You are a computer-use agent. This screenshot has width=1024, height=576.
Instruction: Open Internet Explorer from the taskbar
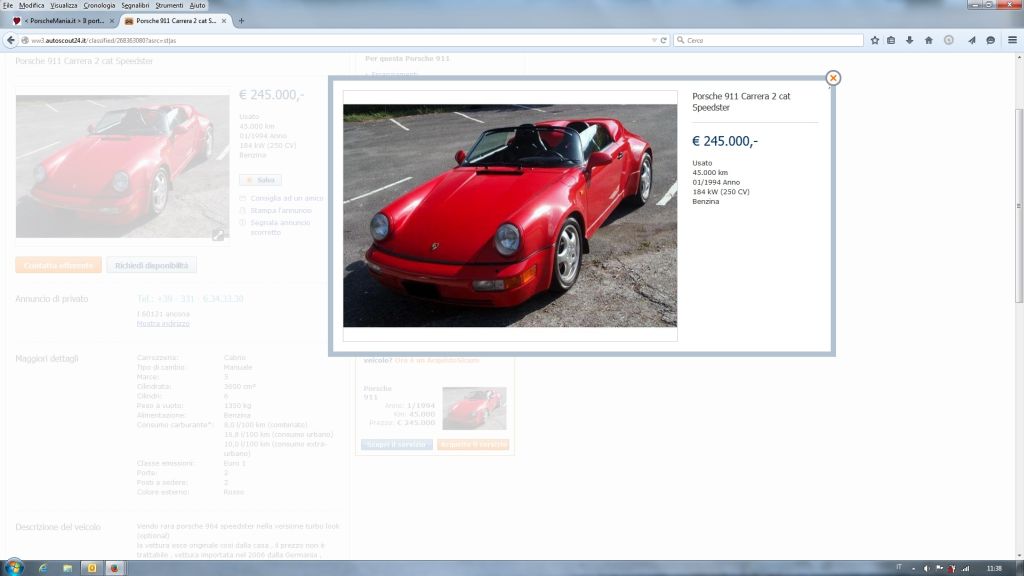(43, 568)
